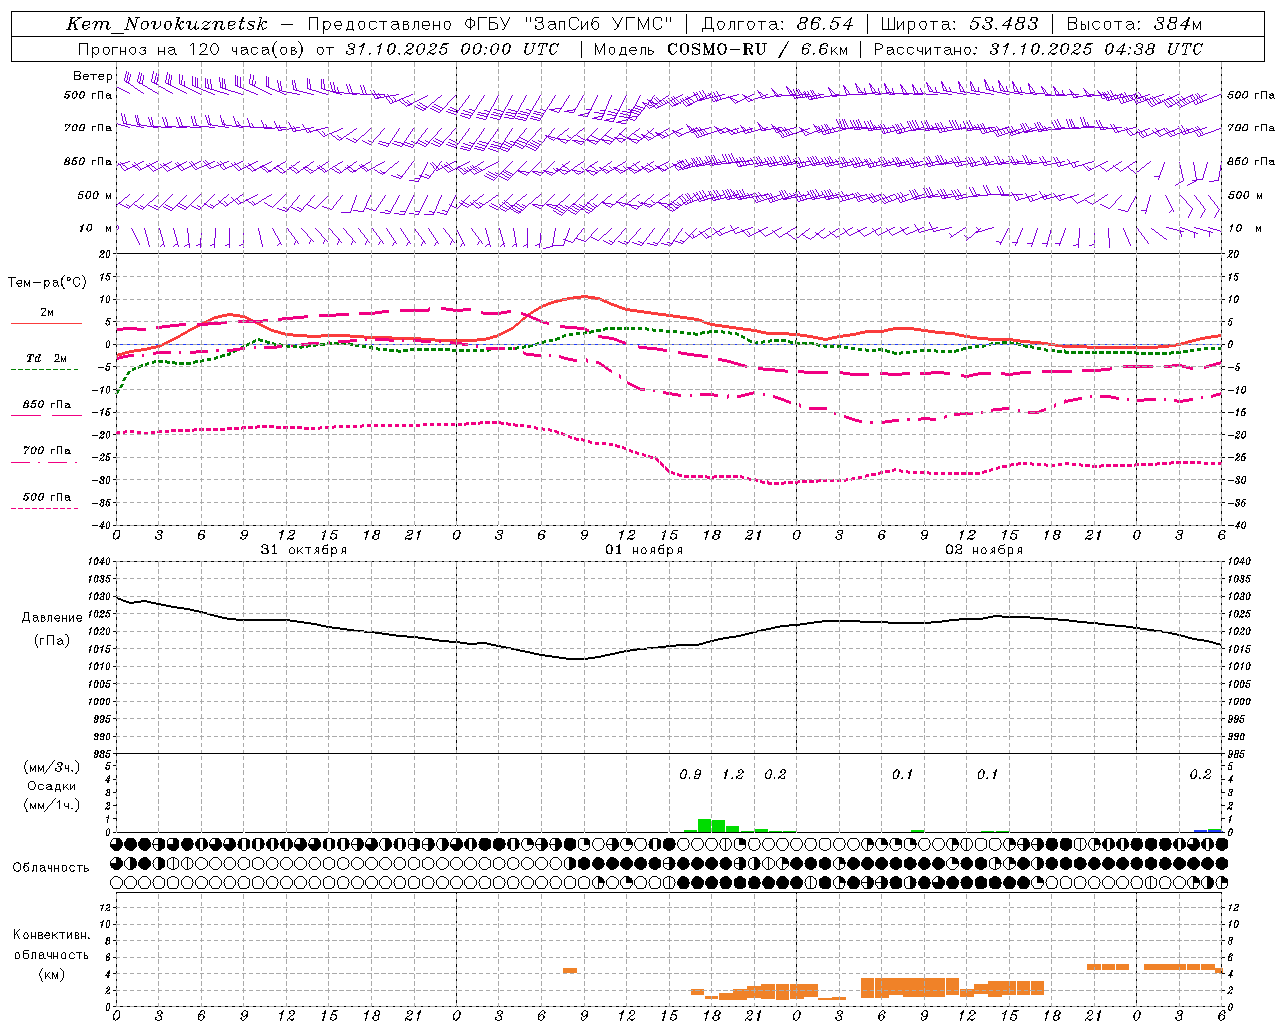Click the 'Ветер' wind panel label
Image resolution: width=1280 pixels, height=1024 pixels.
[x=93, y=76]
